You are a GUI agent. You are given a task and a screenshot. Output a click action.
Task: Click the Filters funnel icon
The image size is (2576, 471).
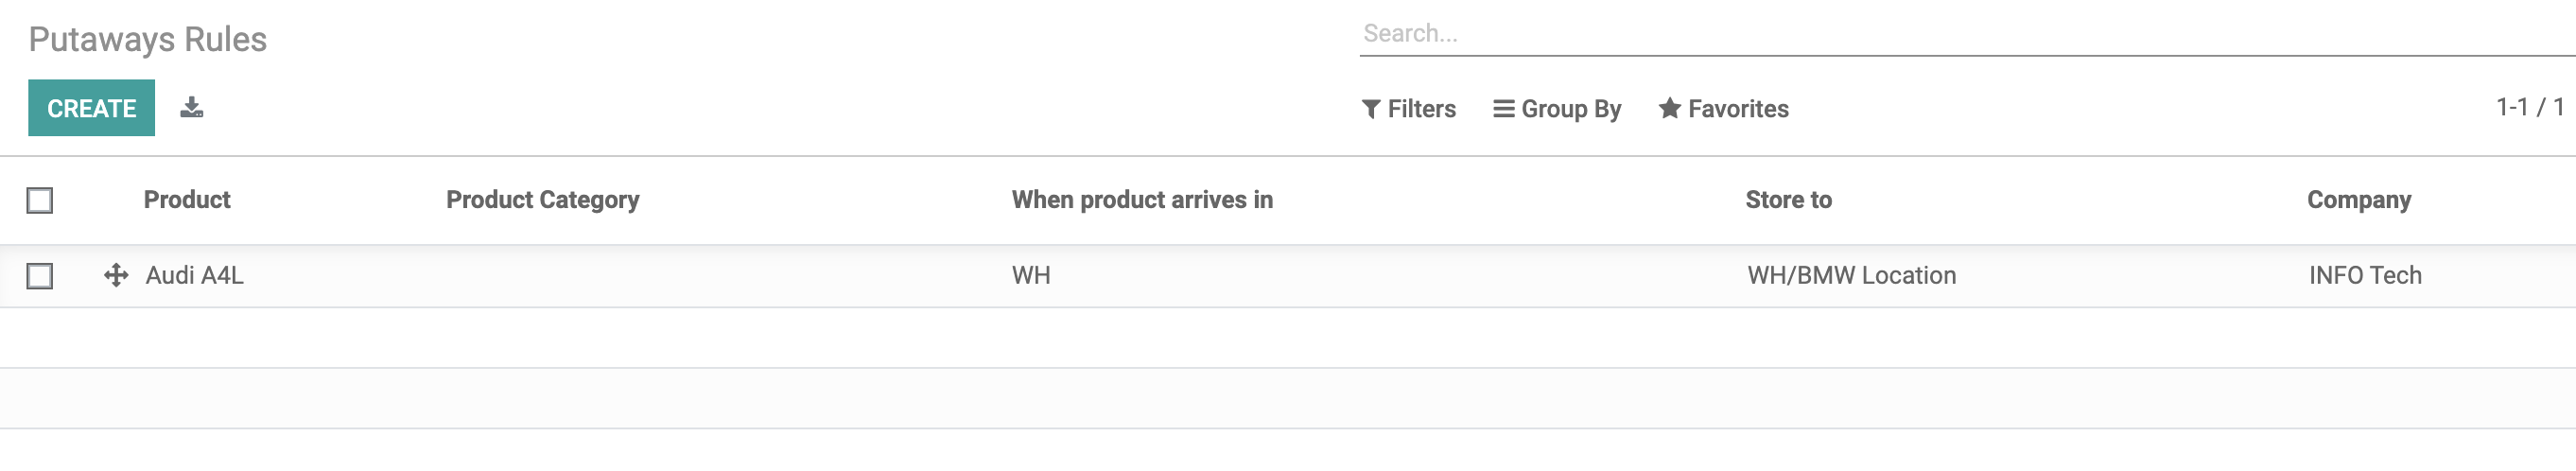(x=1371, y=109)
